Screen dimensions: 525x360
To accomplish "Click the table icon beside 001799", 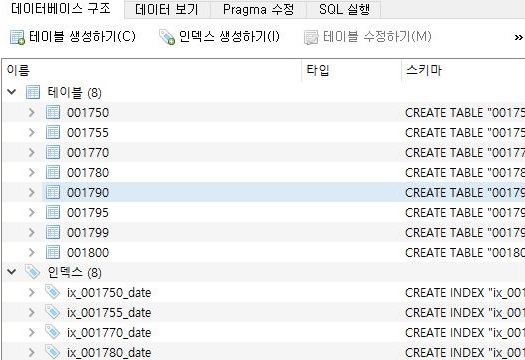I will click(53, 232).
